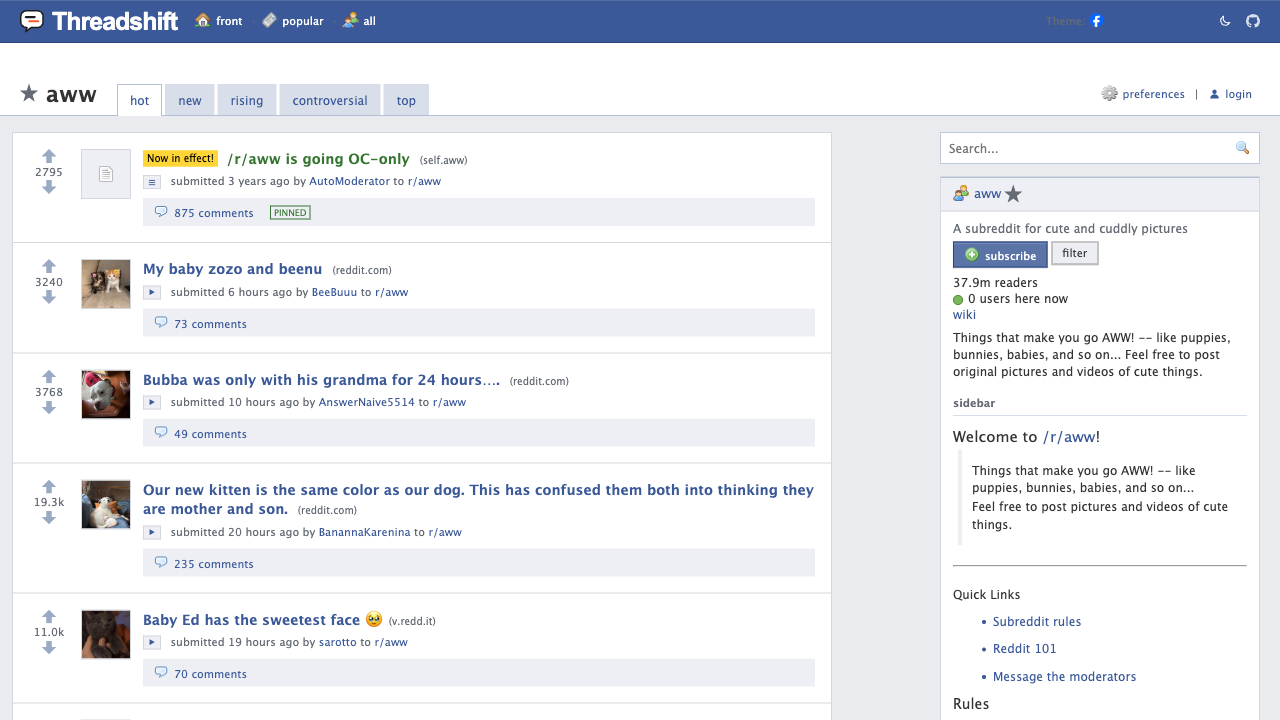Expand media for the Baby Ed post
The height and width of the screenshot is (720, 1280).
click(152, 642)
